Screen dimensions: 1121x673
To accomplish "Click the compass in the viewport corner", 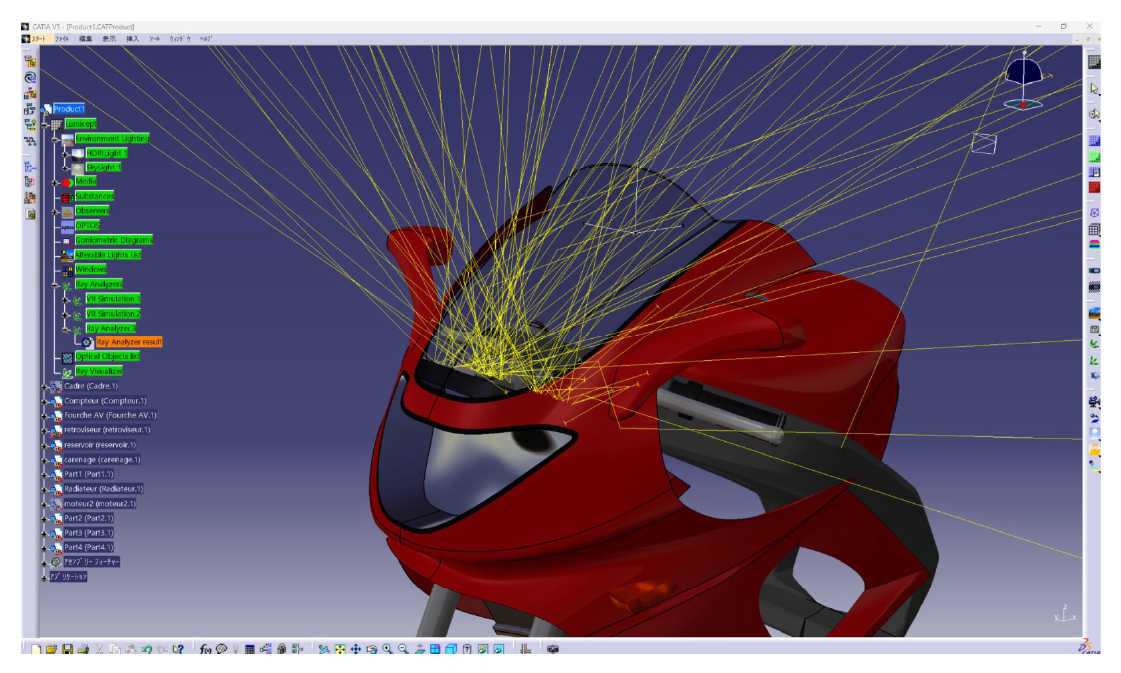I will point(1025,80).
